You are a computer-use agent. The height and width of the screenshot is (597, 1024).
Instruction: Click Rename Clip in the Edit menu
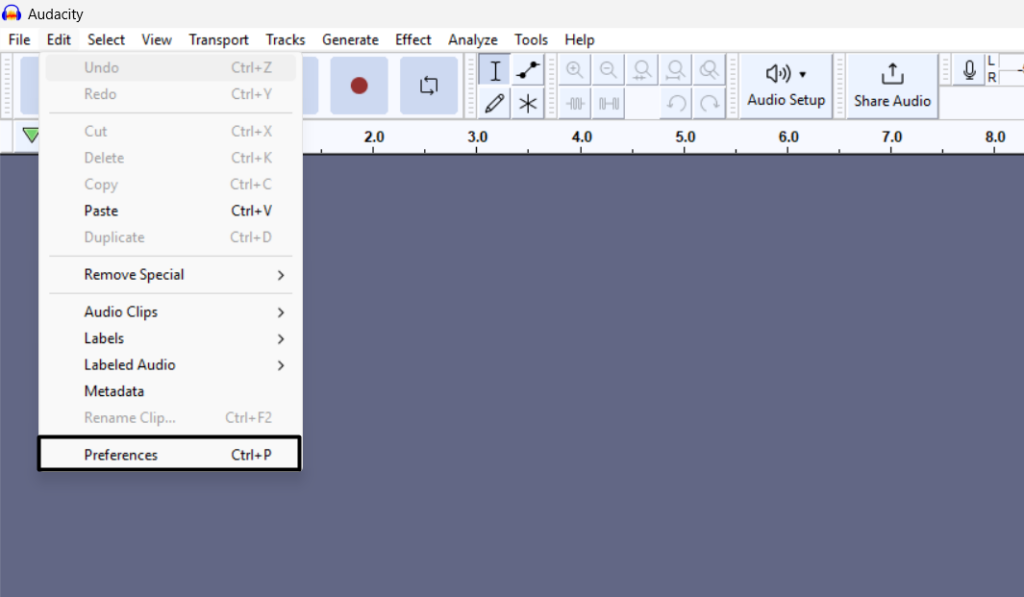tap(170, 418)
